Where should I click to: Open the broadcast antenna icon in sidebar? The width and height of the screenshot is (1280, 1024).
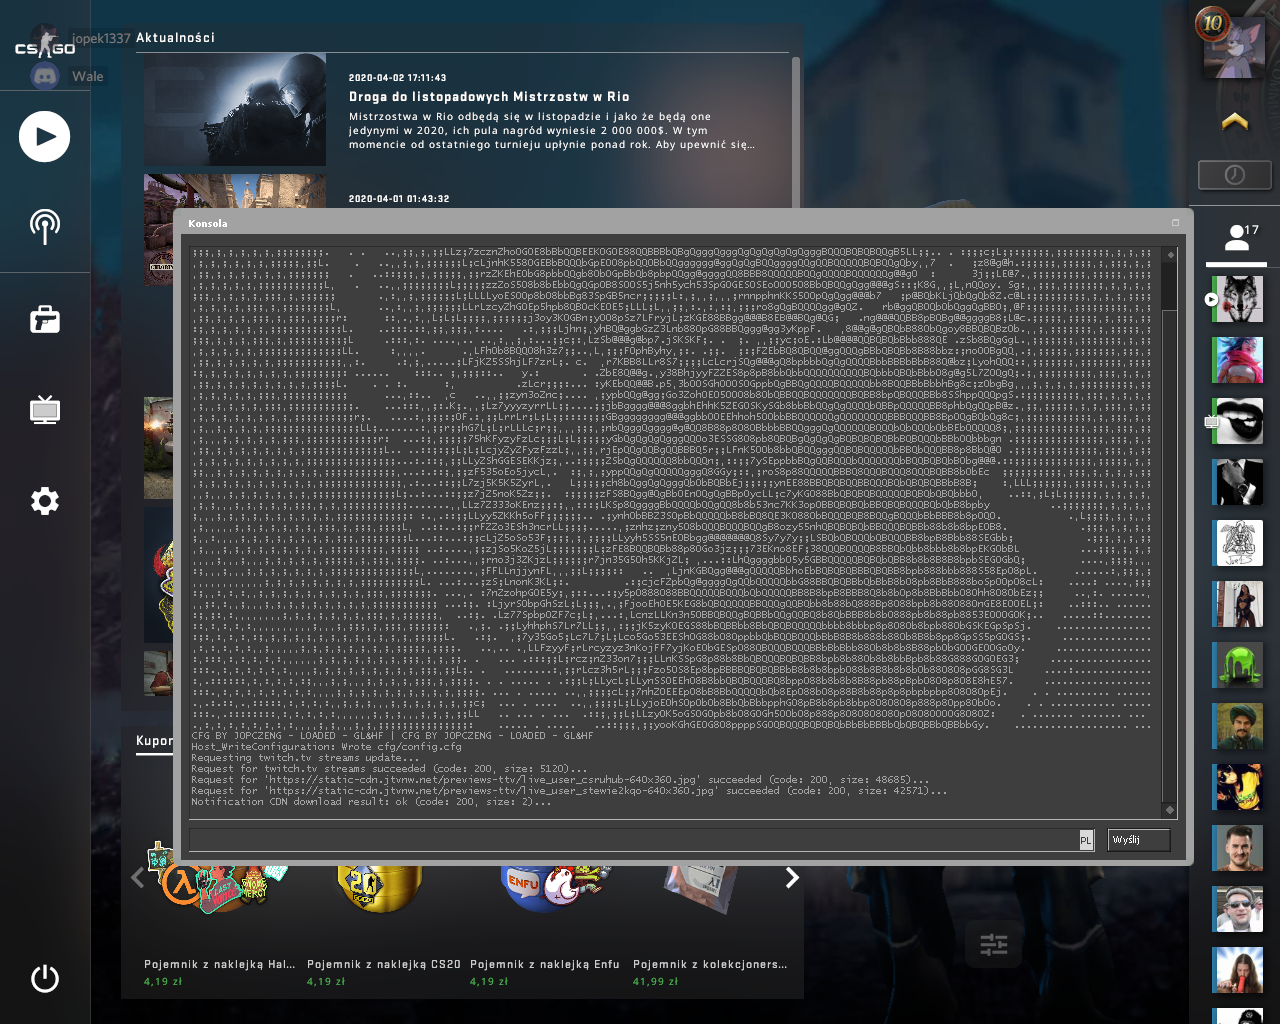coord(45,227)
